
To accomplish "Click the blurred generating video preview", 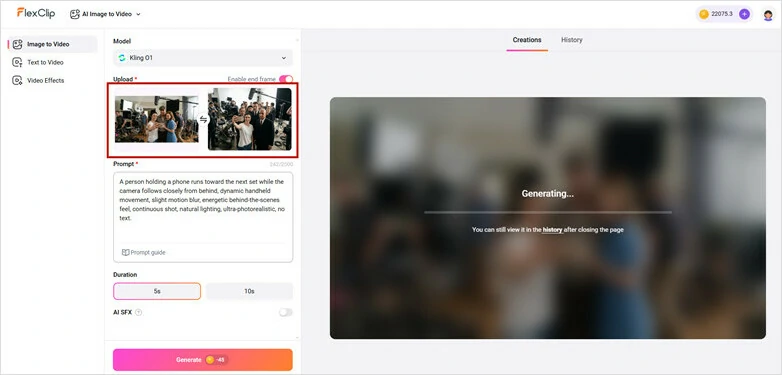I will (548, 218).
